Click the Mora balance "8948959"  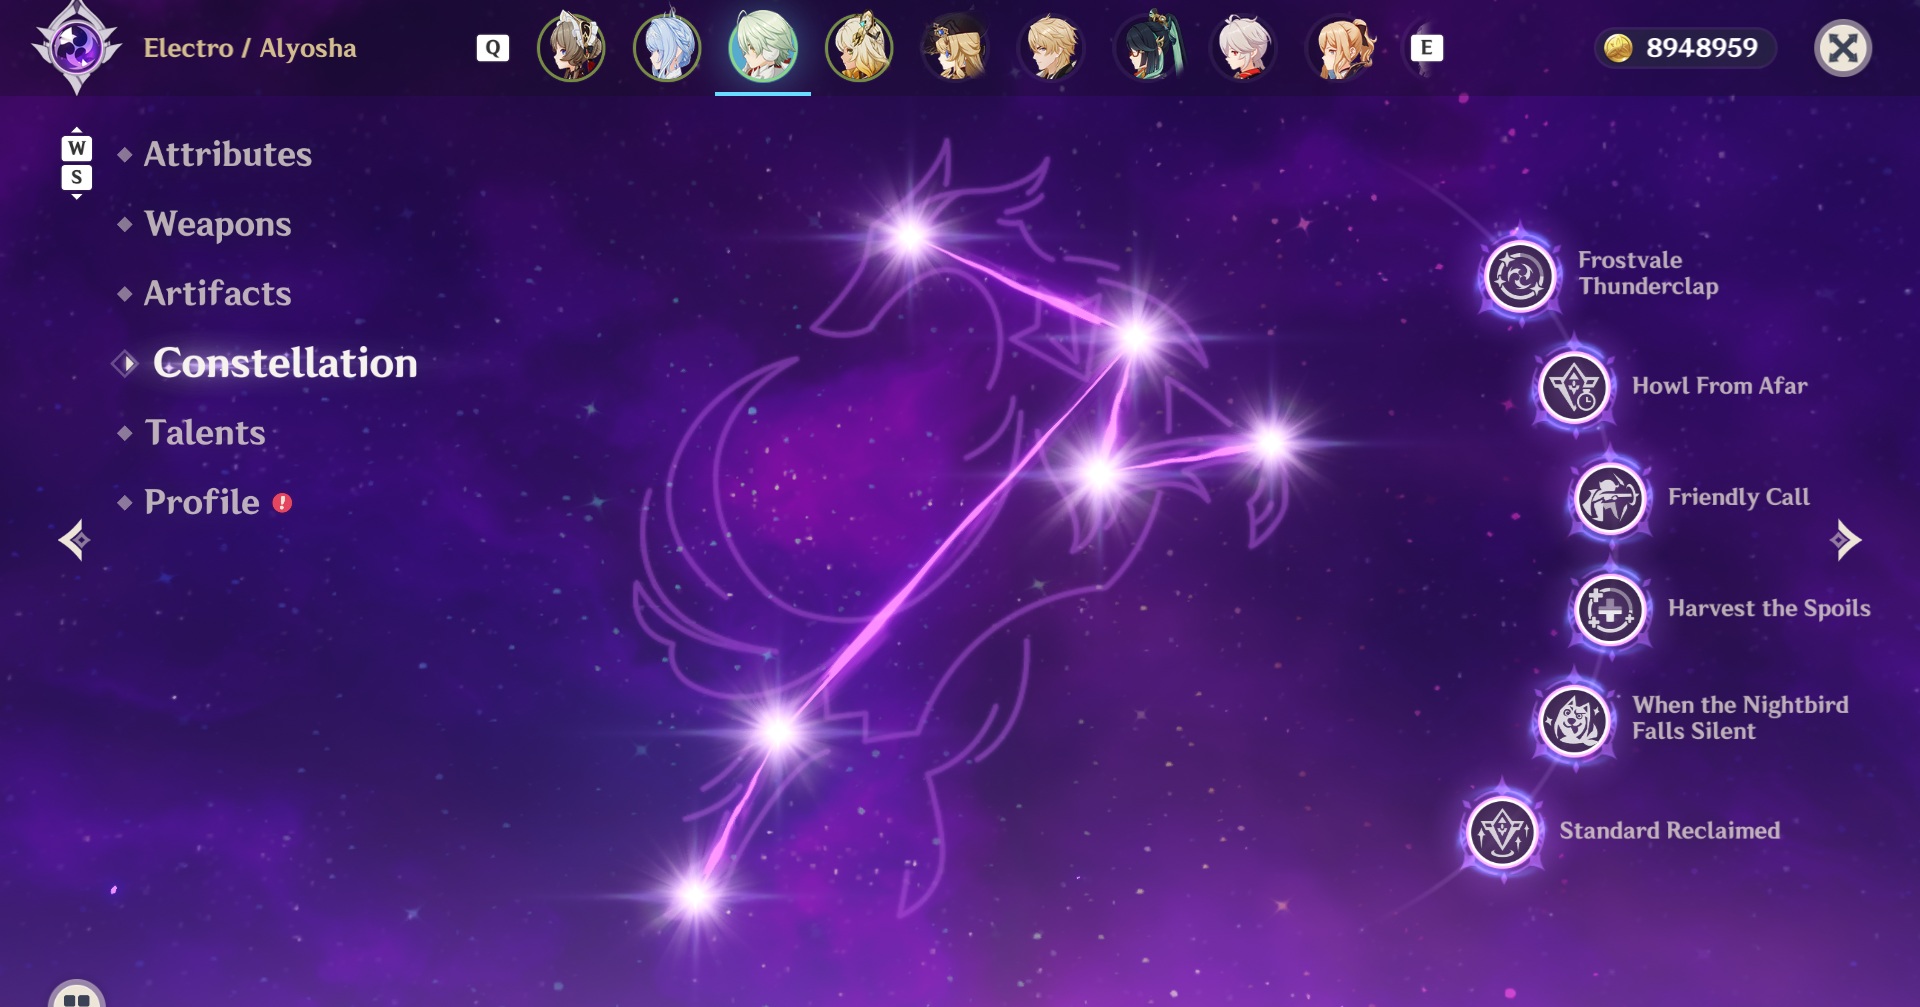tap(1702, 48)
